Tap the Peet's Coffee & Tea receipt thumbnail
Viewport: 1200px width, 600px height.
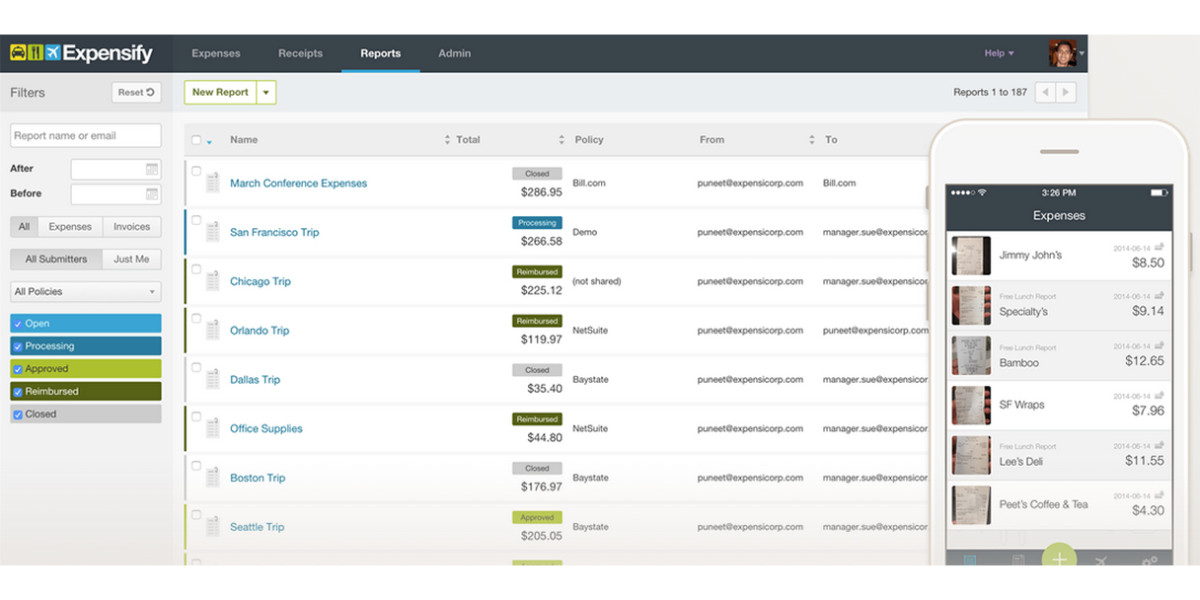click(971, 505)
